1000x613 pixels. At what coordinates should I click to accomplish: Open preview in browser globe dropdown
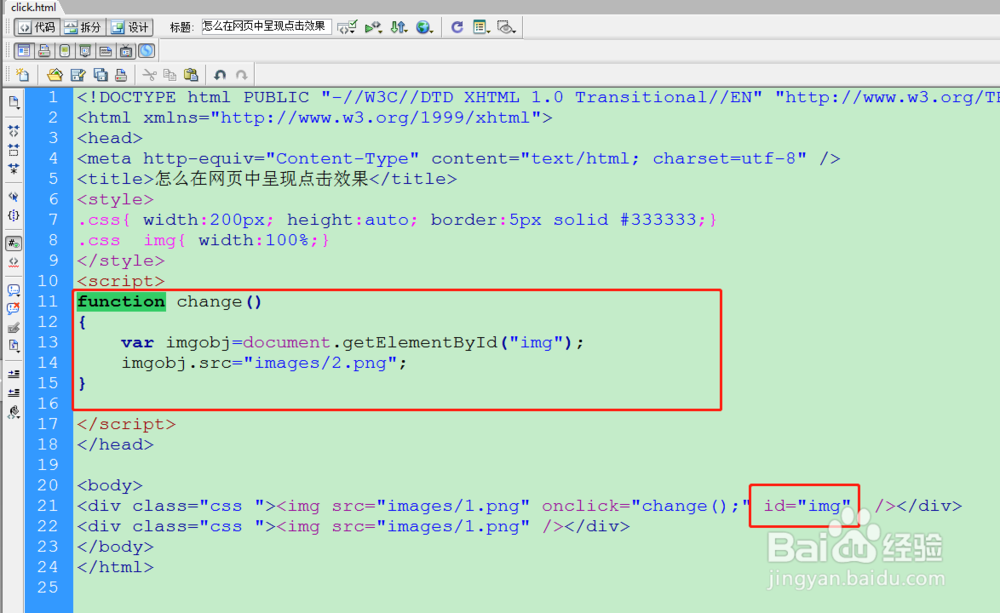425,27
